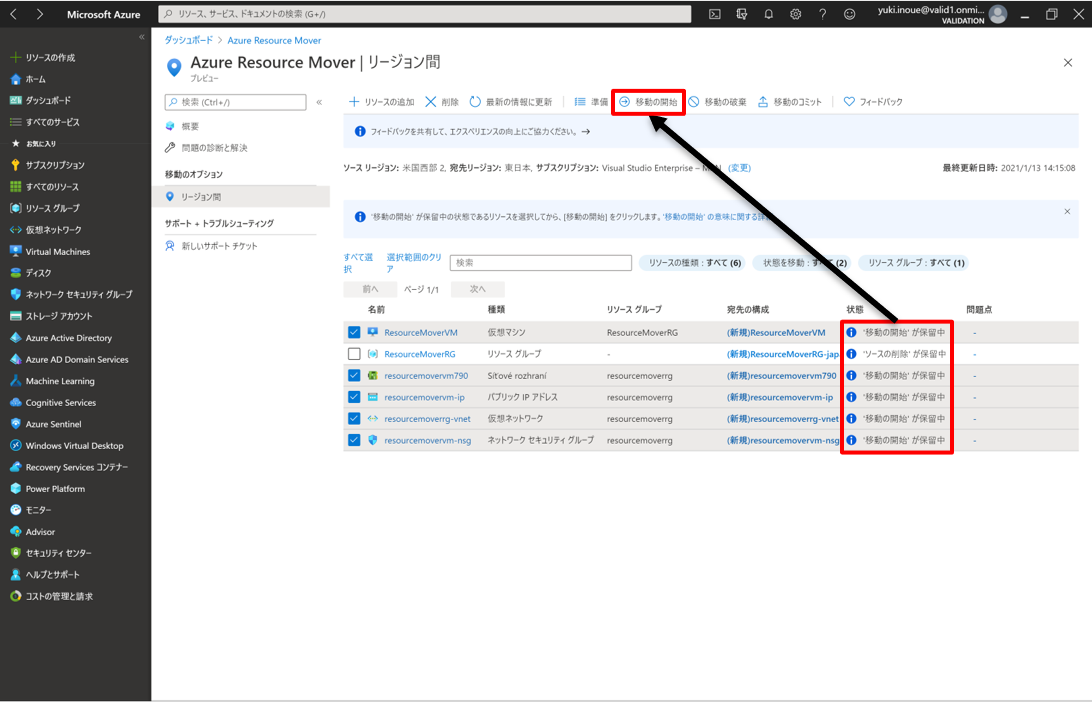
Task: Click 最新の情報に更新 refresh button
Action: 510,102
